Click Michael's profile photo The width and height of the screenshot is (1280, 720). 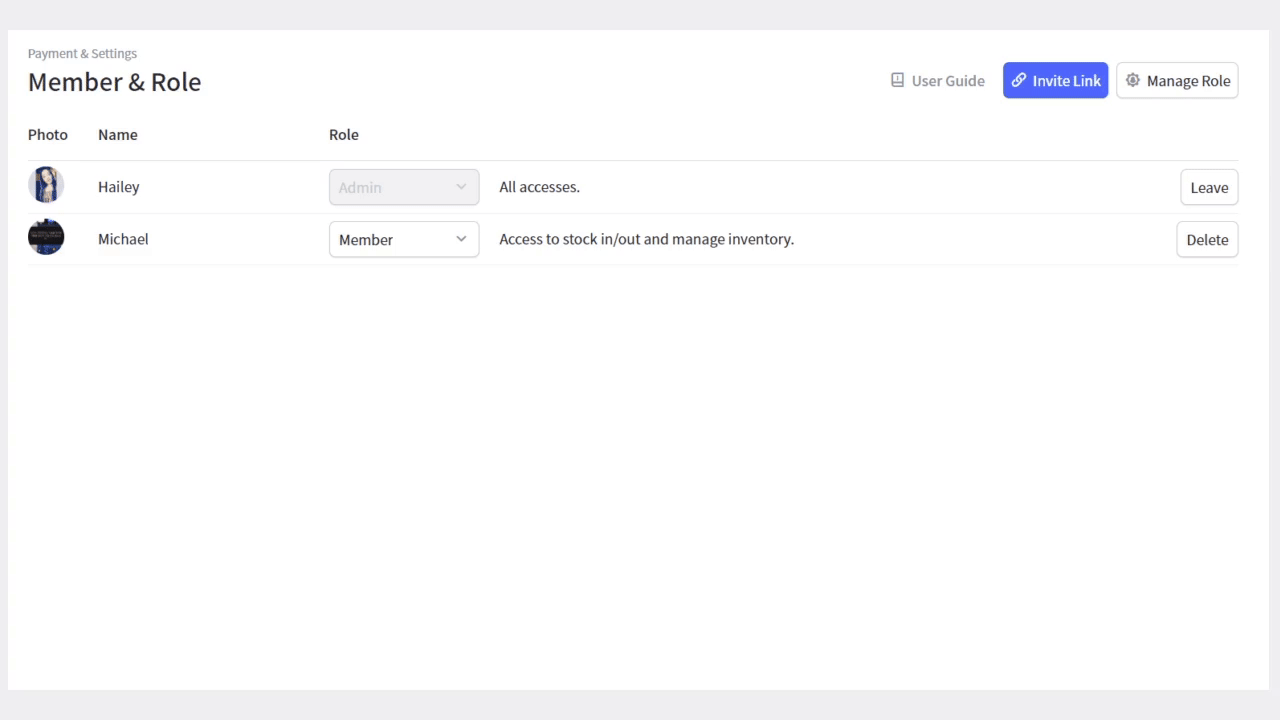point(46,237)
